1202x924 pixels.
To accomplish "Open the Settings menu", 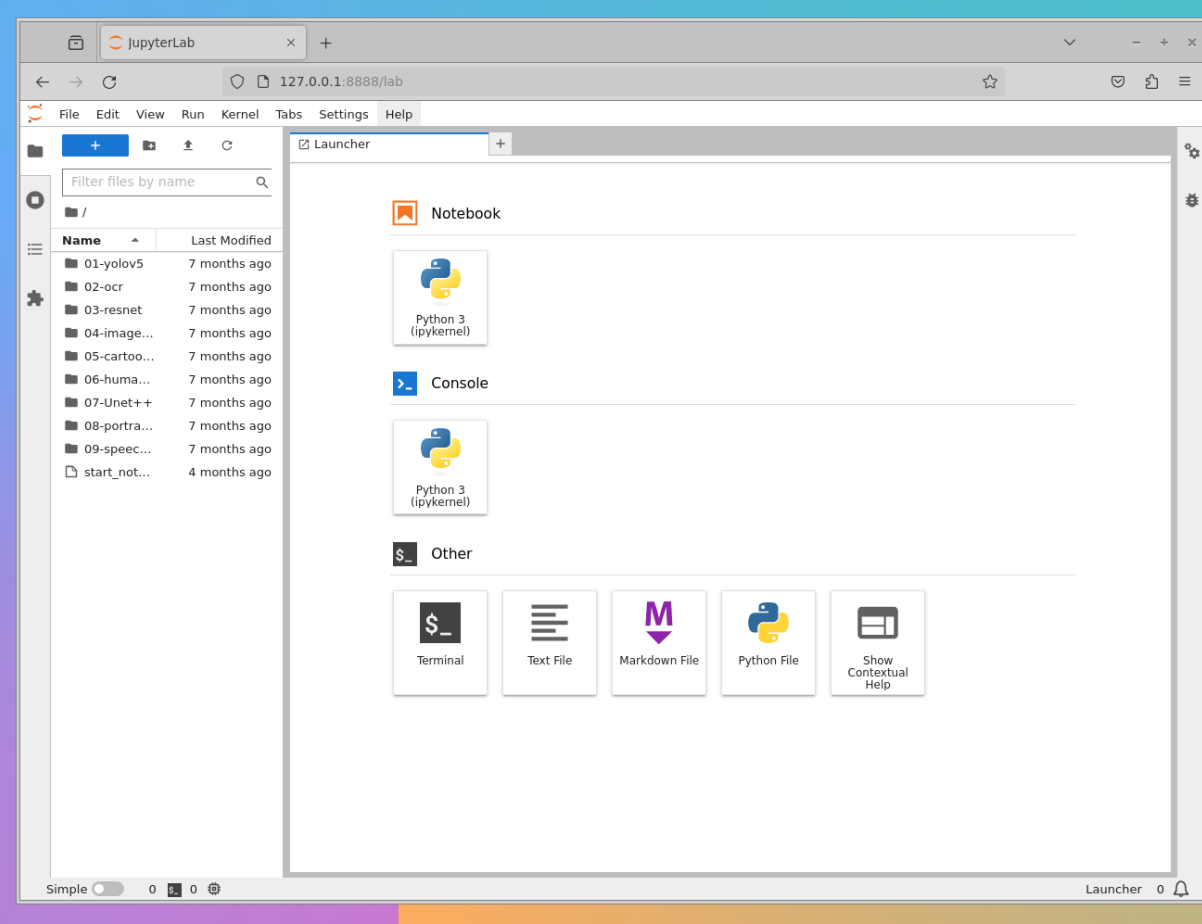I will [343, 114].
